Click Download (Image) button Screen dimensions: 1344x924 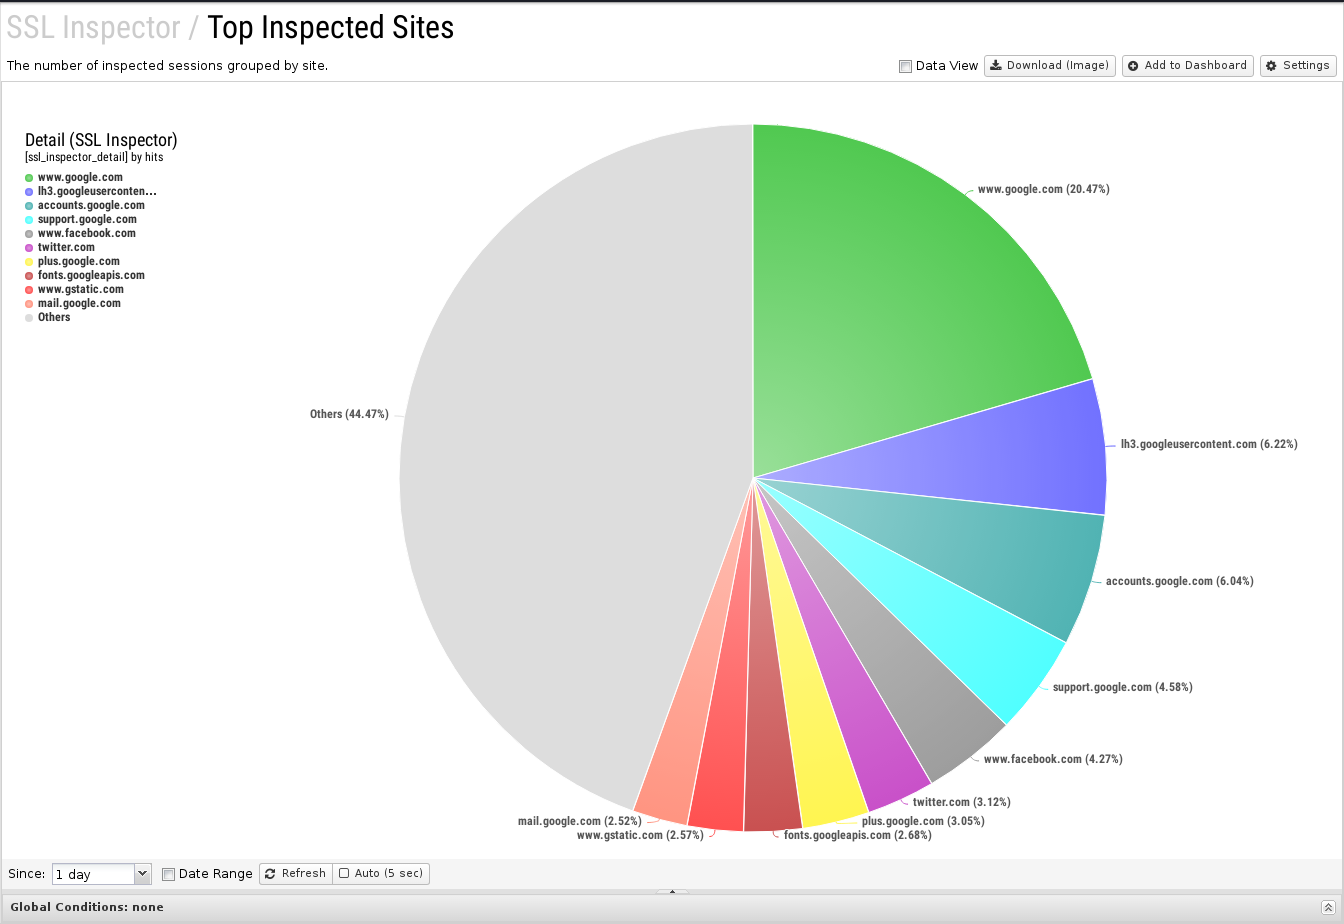[x=1050, y=66]
